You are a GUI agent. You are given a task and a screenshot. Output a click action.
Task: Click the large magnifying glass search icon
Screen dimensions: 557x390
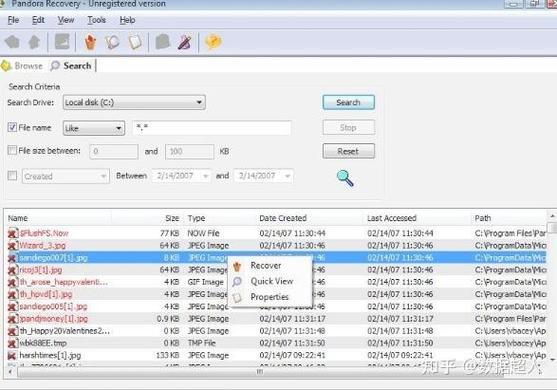coord(345,178)
